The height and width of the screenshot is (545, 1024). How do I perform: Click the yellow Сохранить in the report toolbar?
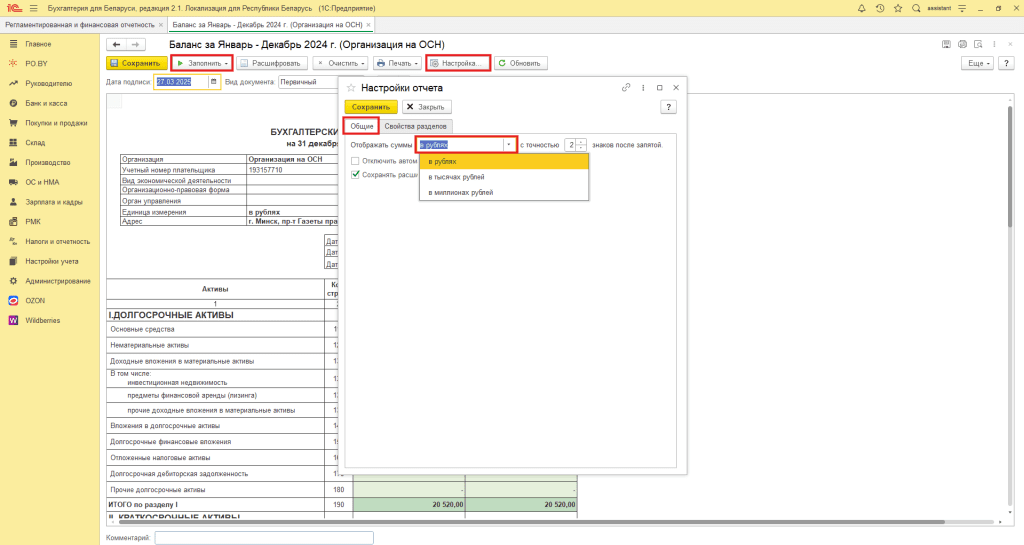click(x=136, y=63)
